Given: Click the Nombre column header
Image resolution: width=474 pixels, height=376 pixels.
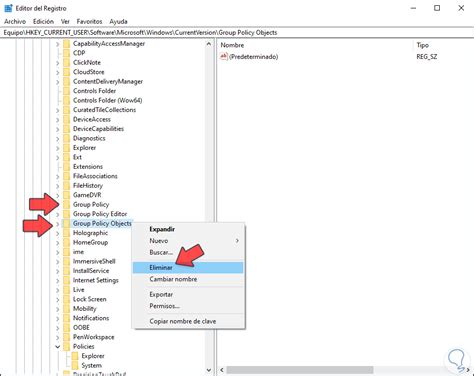Looking at the screenshot, I should click(232, 45).
